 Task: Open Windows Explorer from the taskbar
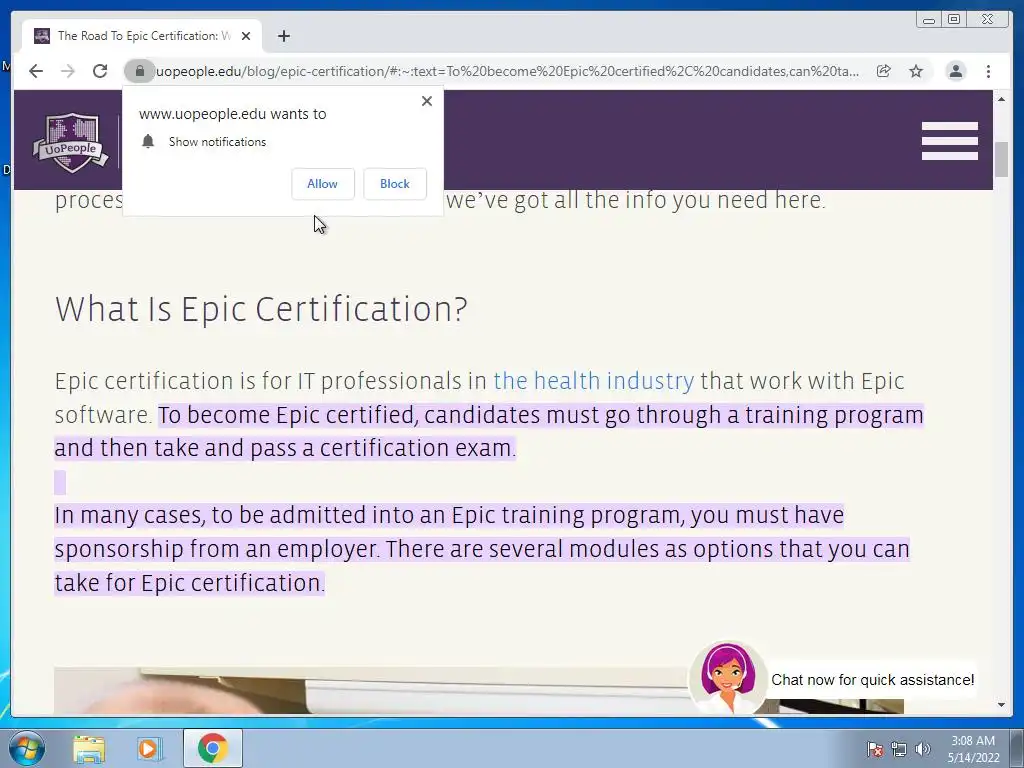tap(89, 748)
